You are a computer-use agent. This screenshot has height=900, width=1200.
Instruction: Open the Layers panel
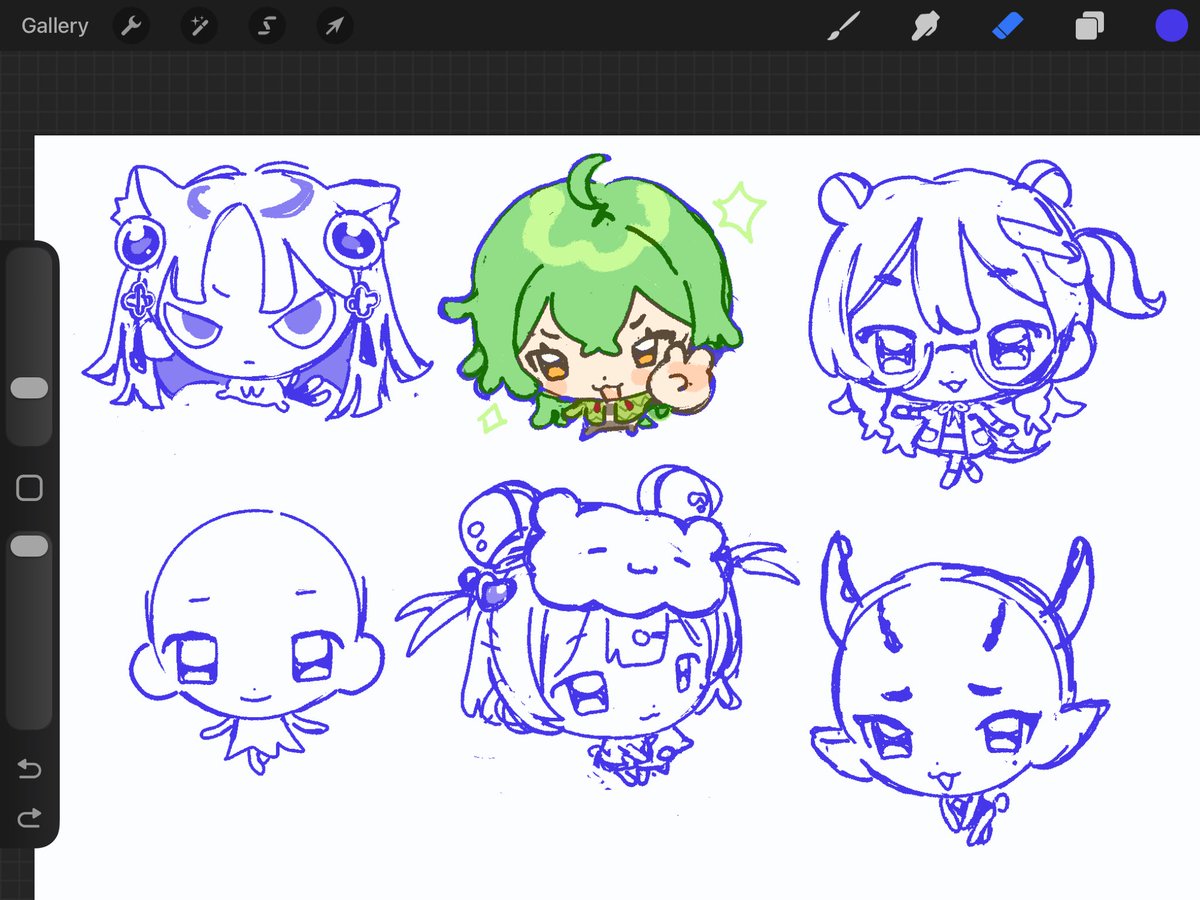(1089, 26)
